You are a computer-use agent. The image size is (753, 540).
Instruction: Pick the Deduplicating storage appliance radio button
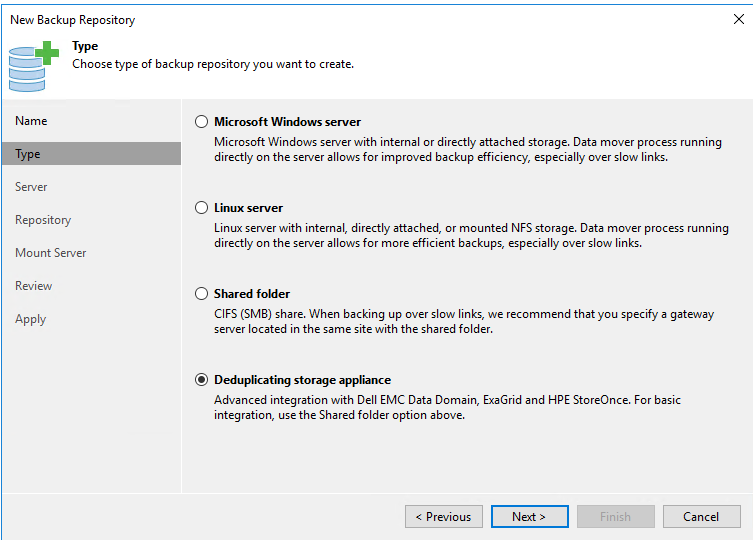pyautogui.click(x=202, y=380)
